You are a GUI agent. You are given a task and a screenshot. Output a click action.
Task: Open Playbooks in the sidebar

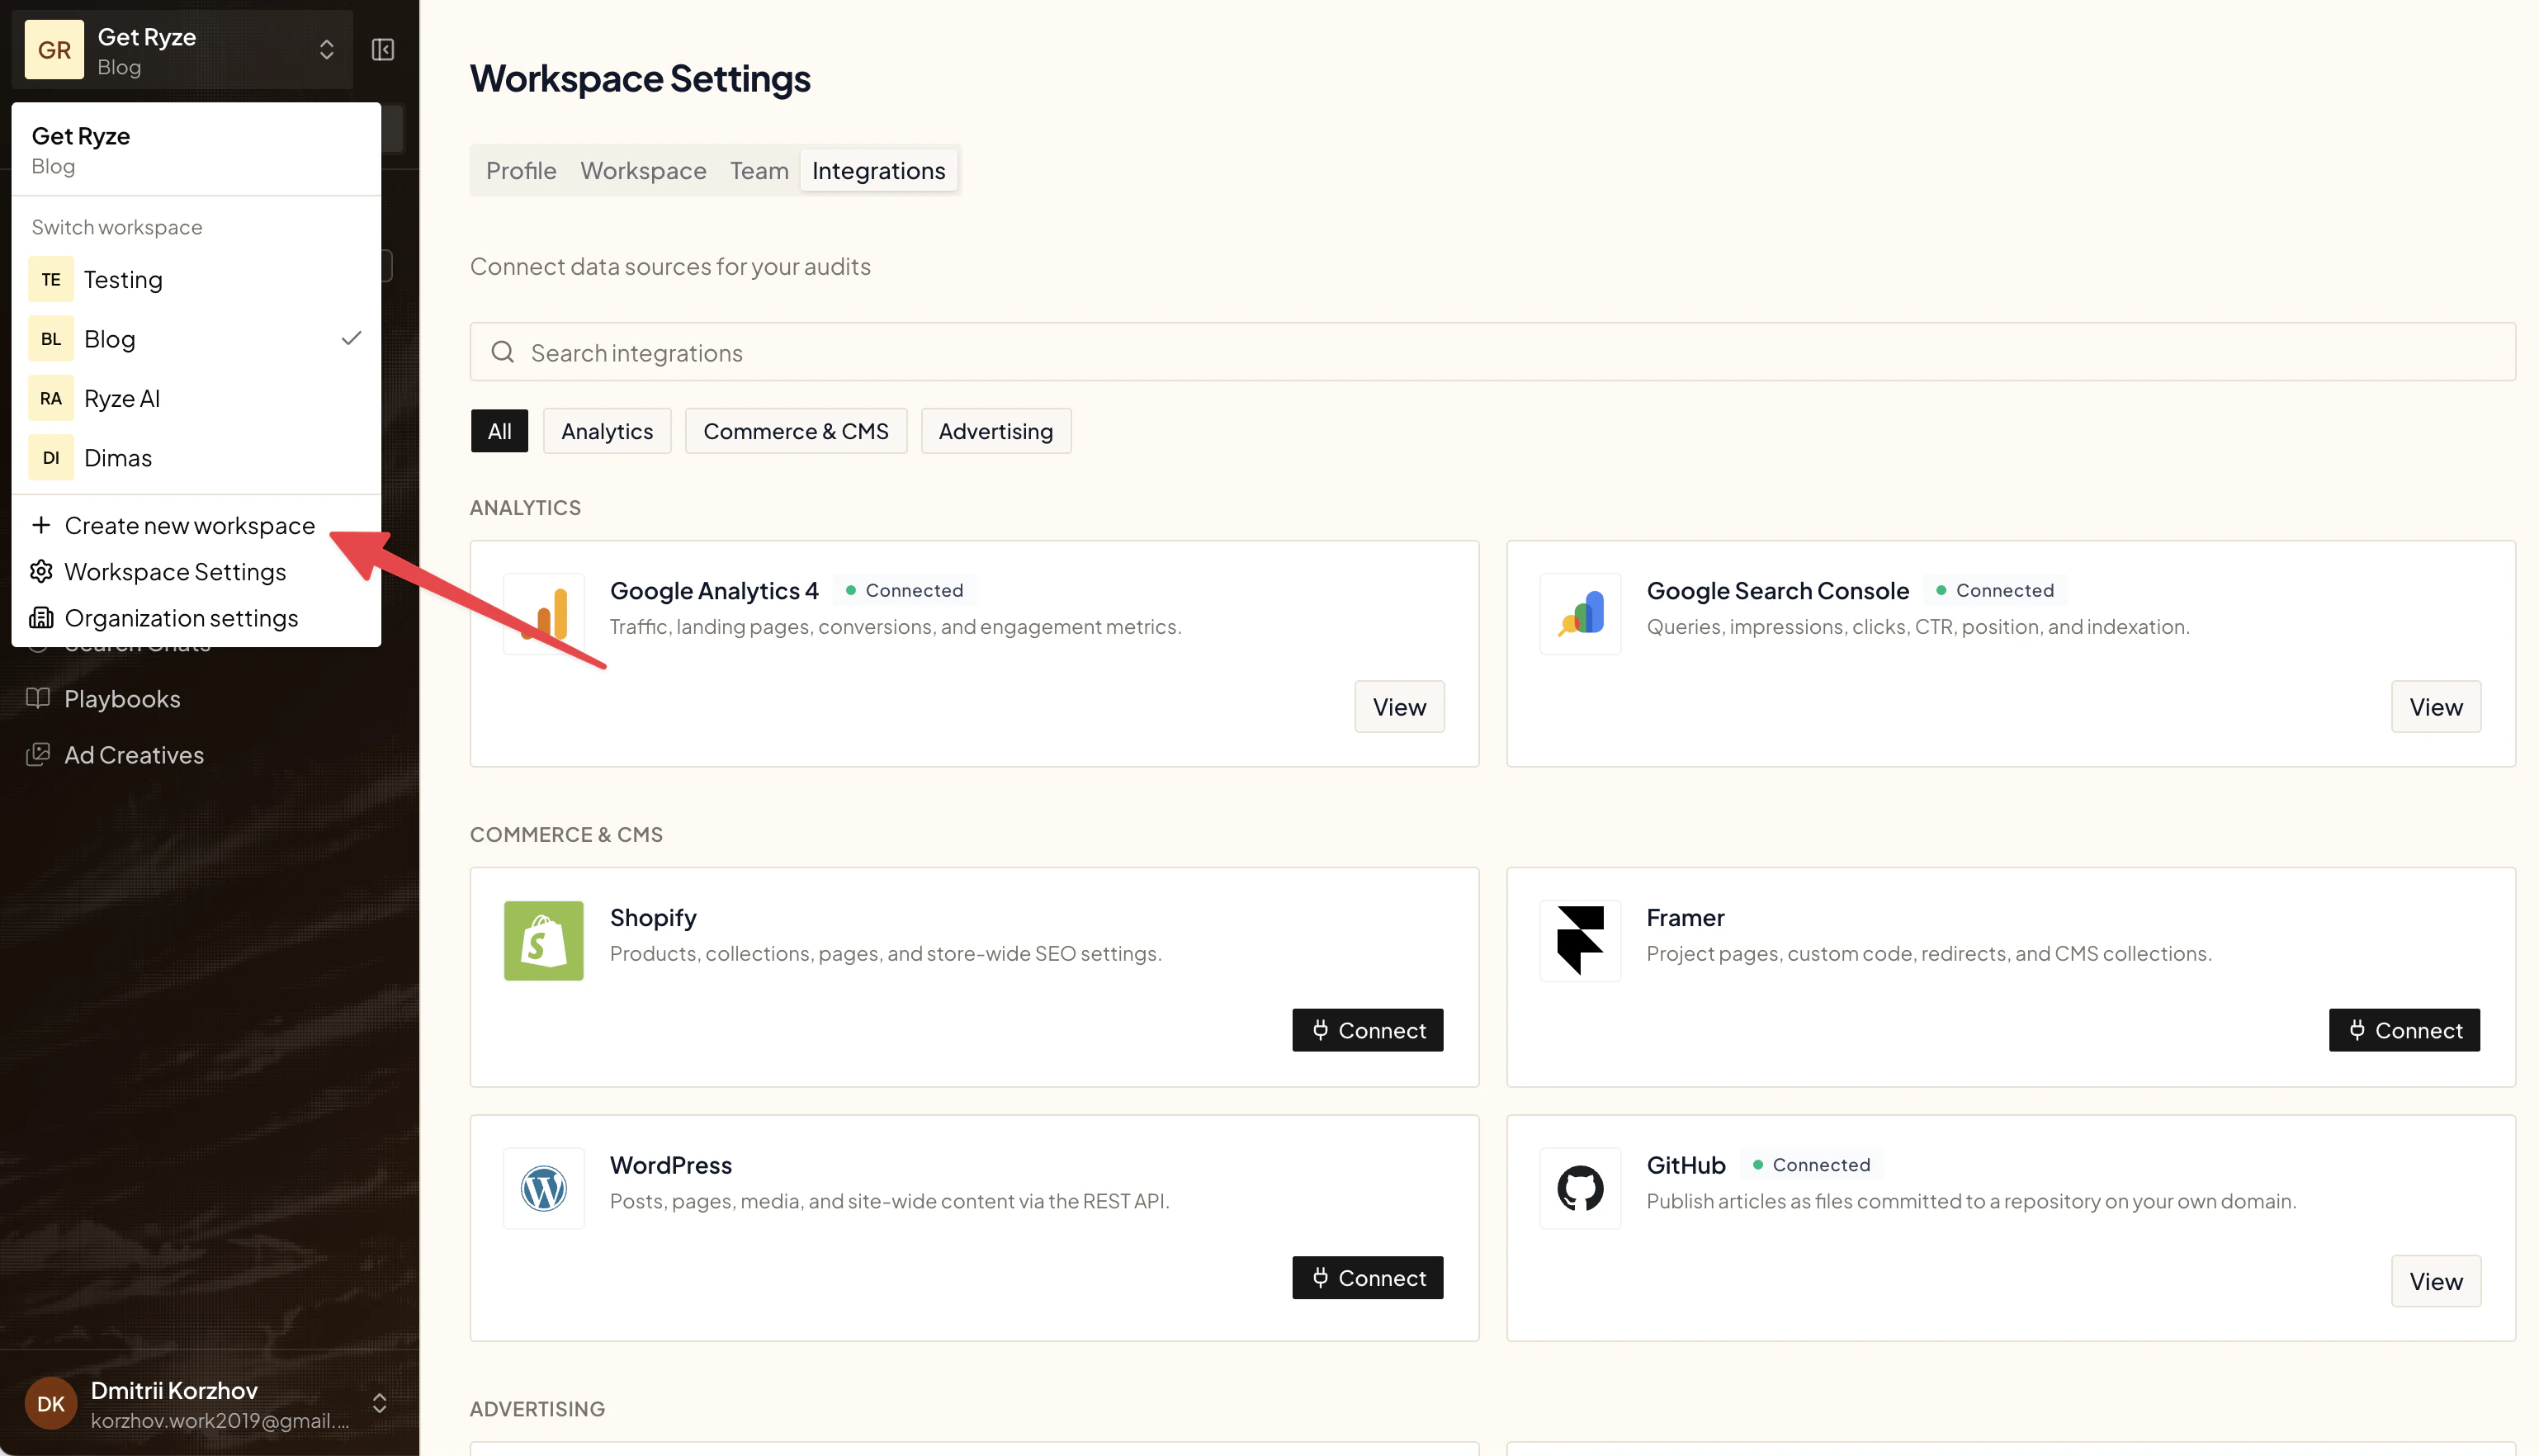[x=122, y=699]
